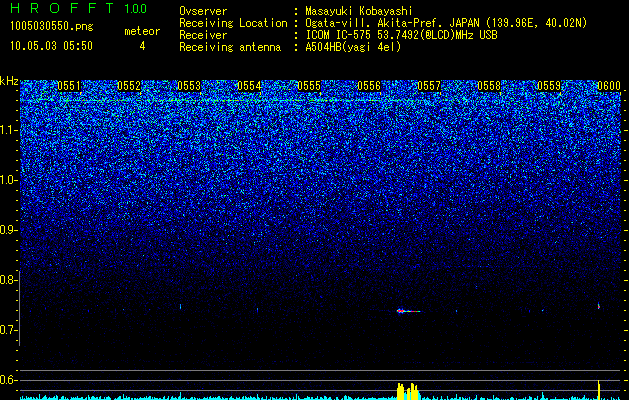629x400 pixels.
Task: Click the HROFFT program title text
Action: (x=62, y=8)
